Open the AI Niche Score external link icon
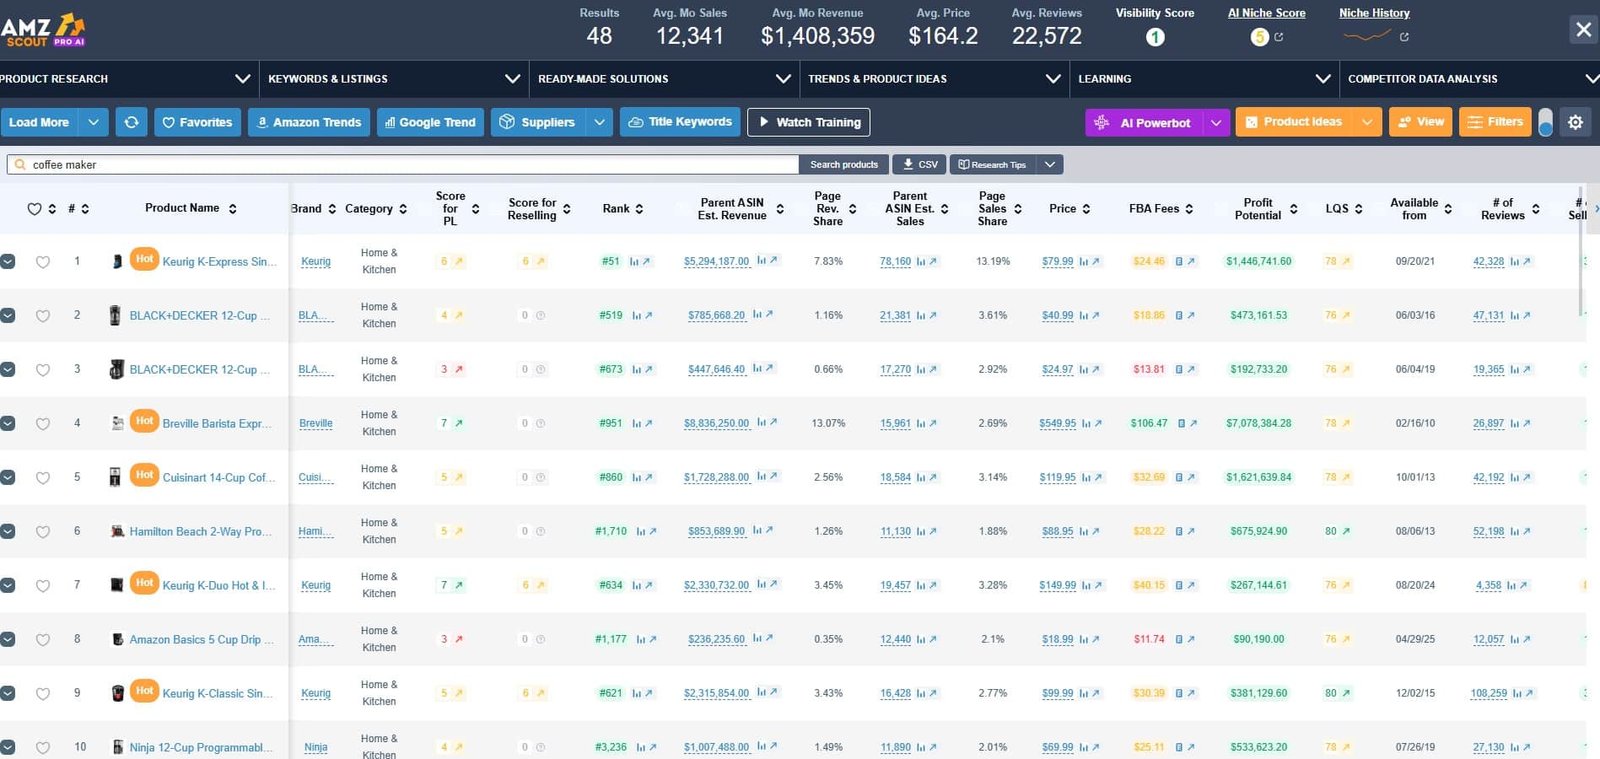This screenshot has height=759, width=1600. 1278,37
